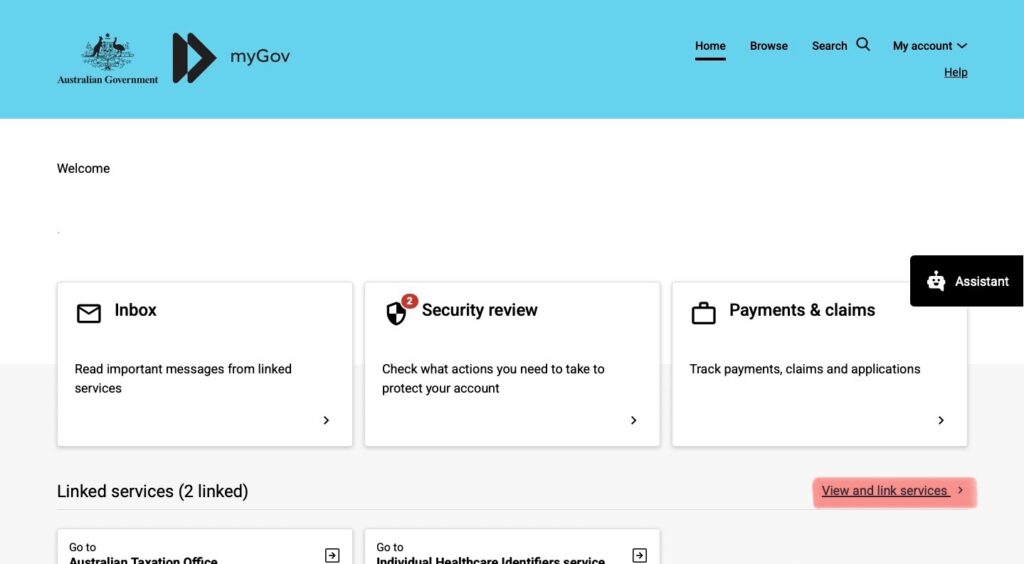The image size is (1024, 564).
Task: Go to Individual Healthcare Identifiers service
Action: tap(512, 548)
